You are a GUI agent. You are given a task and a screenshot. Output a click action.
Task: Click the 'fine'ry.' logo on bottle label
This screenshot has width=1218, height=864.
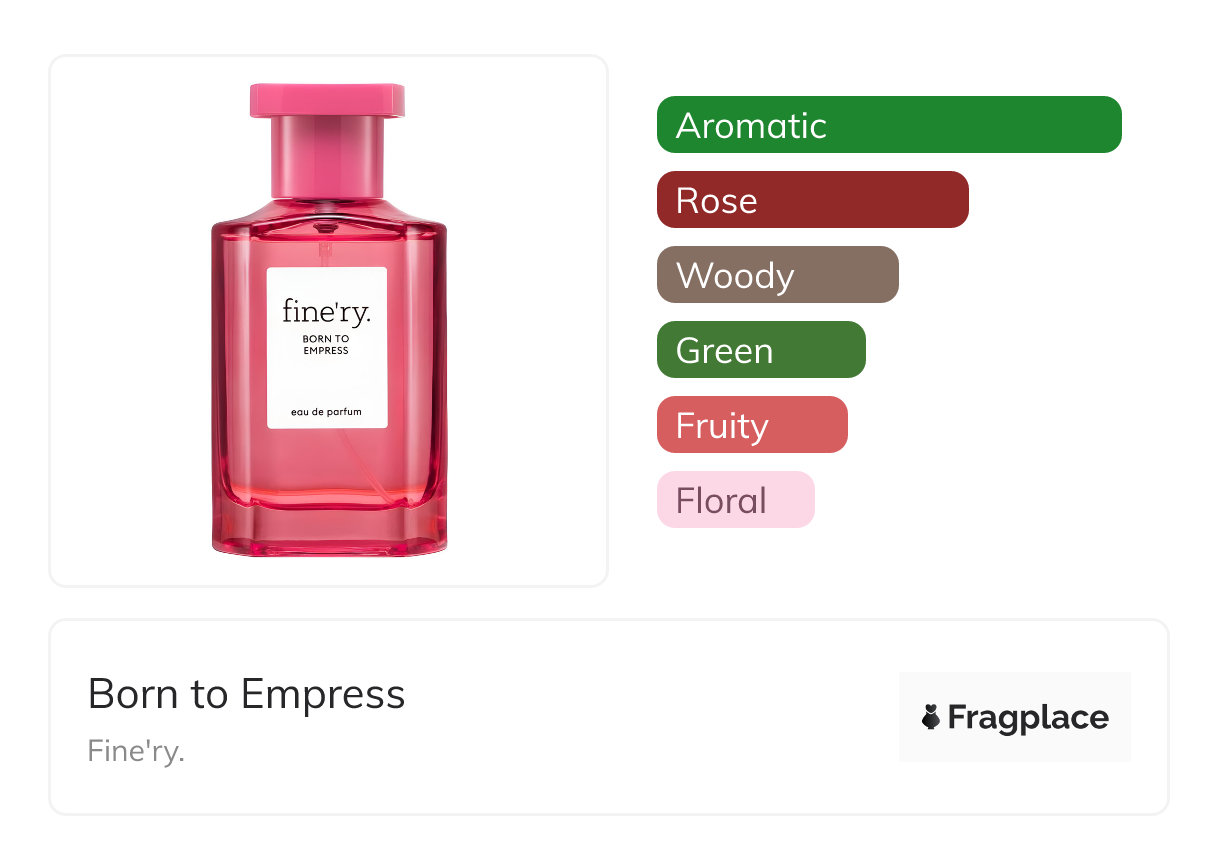click(x=326, y=312)
